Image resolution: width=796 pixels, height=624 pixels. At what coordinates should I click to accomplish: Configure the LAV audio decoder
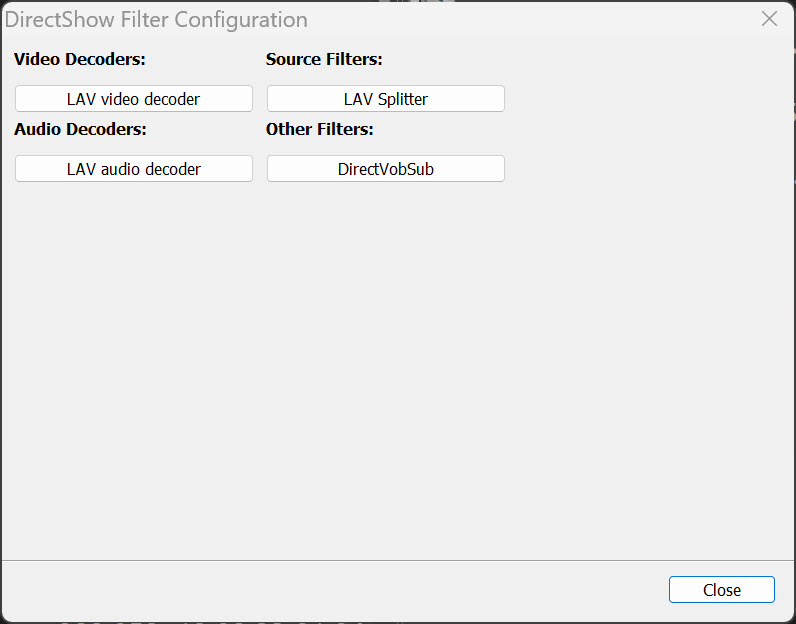pos(134,169)
